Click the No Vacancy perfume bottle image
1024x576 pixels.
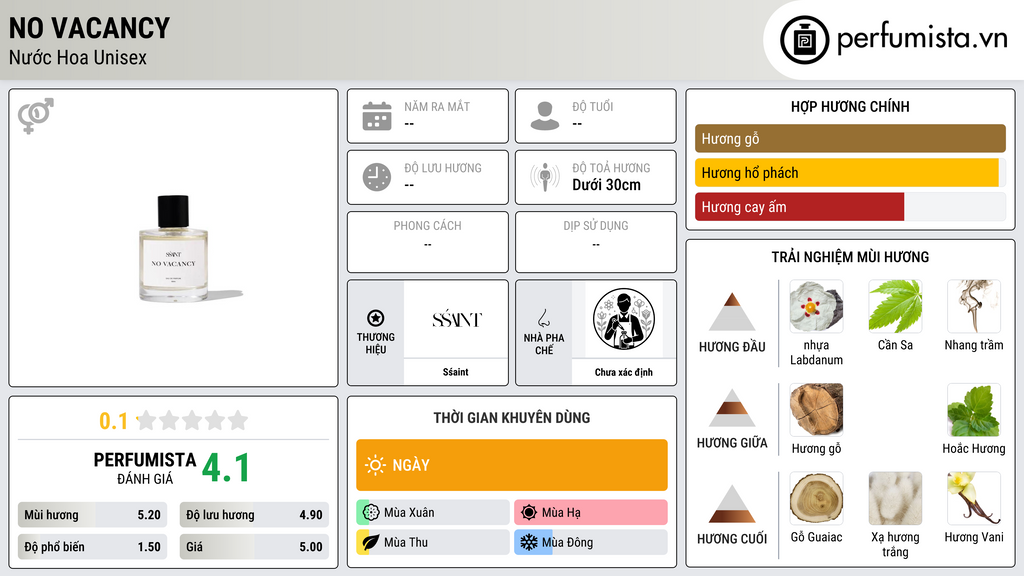click(x=174, y=249)
